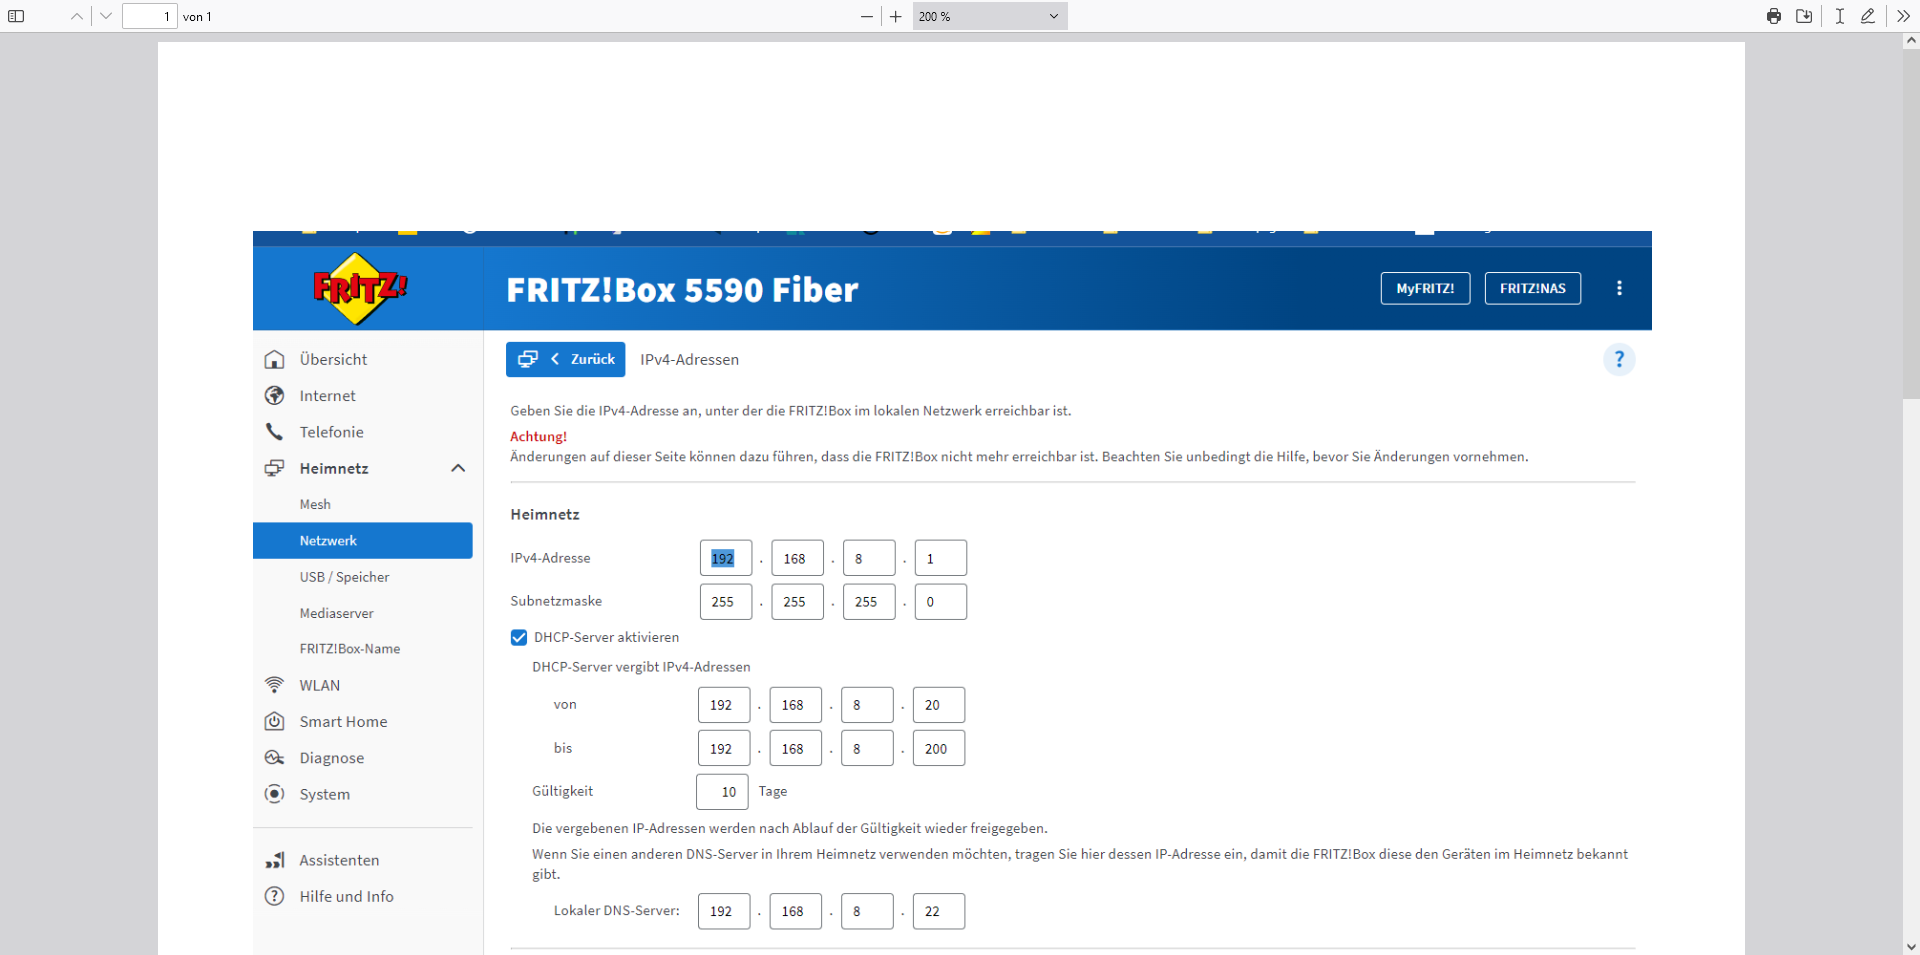Open the Smart Home menu
This screenshot has height=955, width=1920.
(x=343, y=721)
